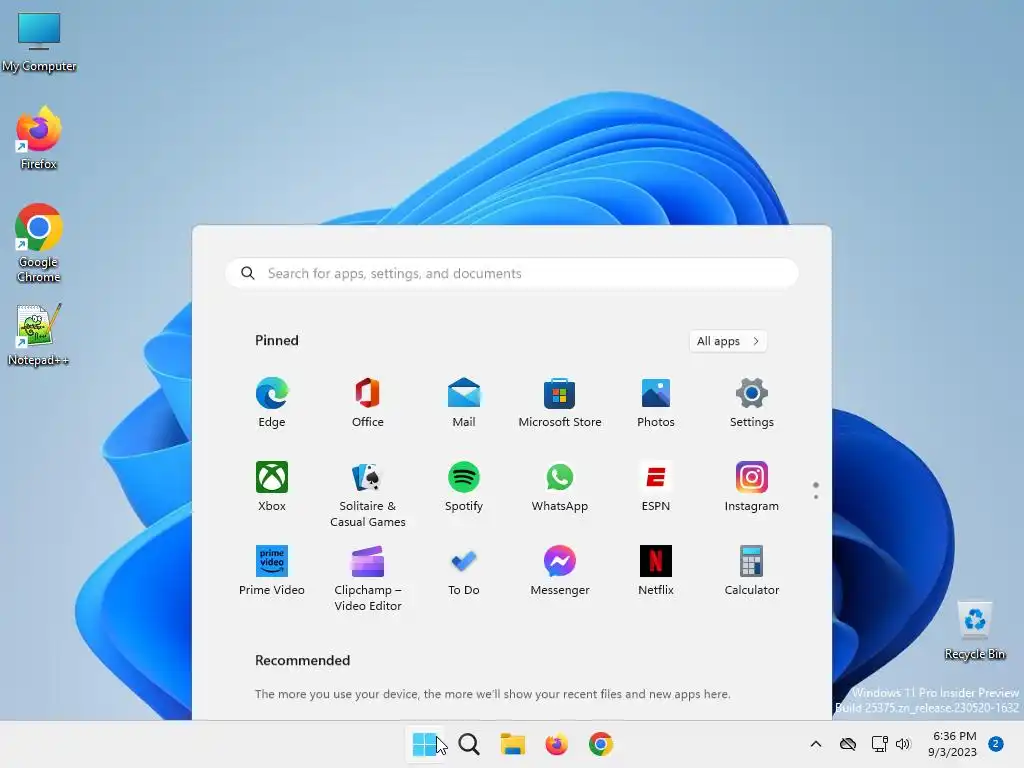1024x768 pixels.
Task: Open the Mail app
Action: 464,402
